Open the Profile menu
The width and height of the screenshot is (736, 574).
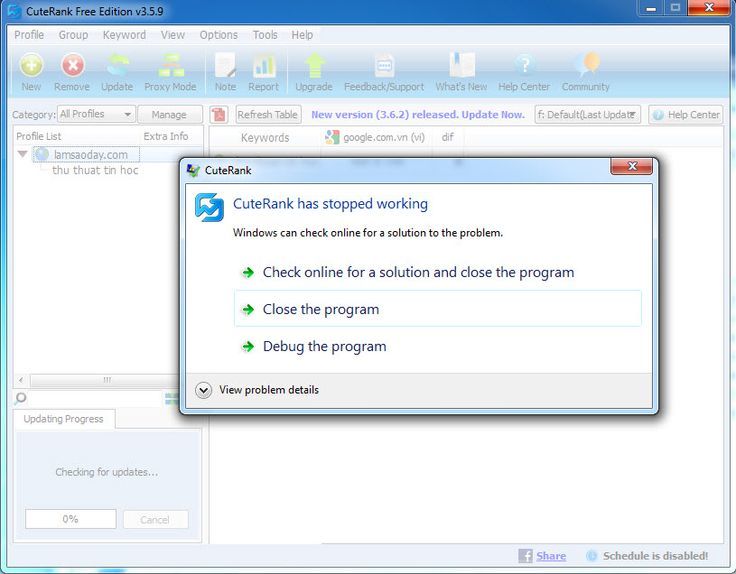tap(29, 35)
